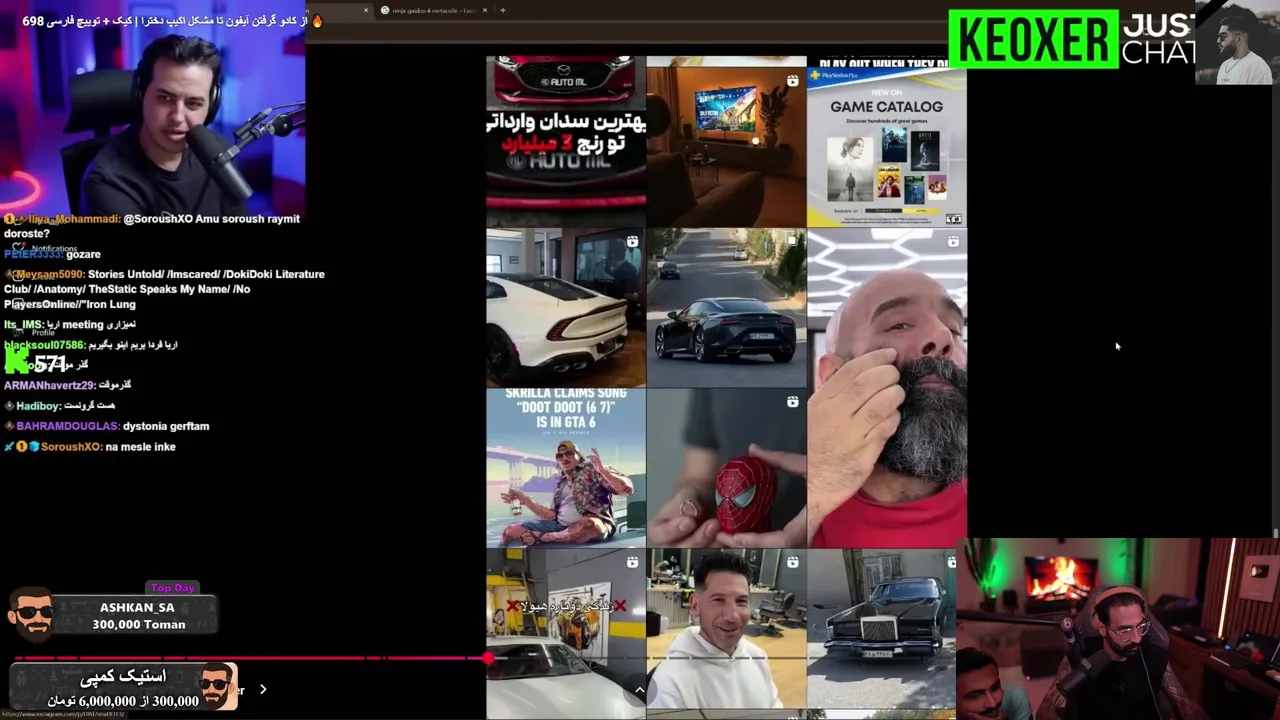Click the scroll-up chevron button
1280x720 pixels.
tap(639, 690)
